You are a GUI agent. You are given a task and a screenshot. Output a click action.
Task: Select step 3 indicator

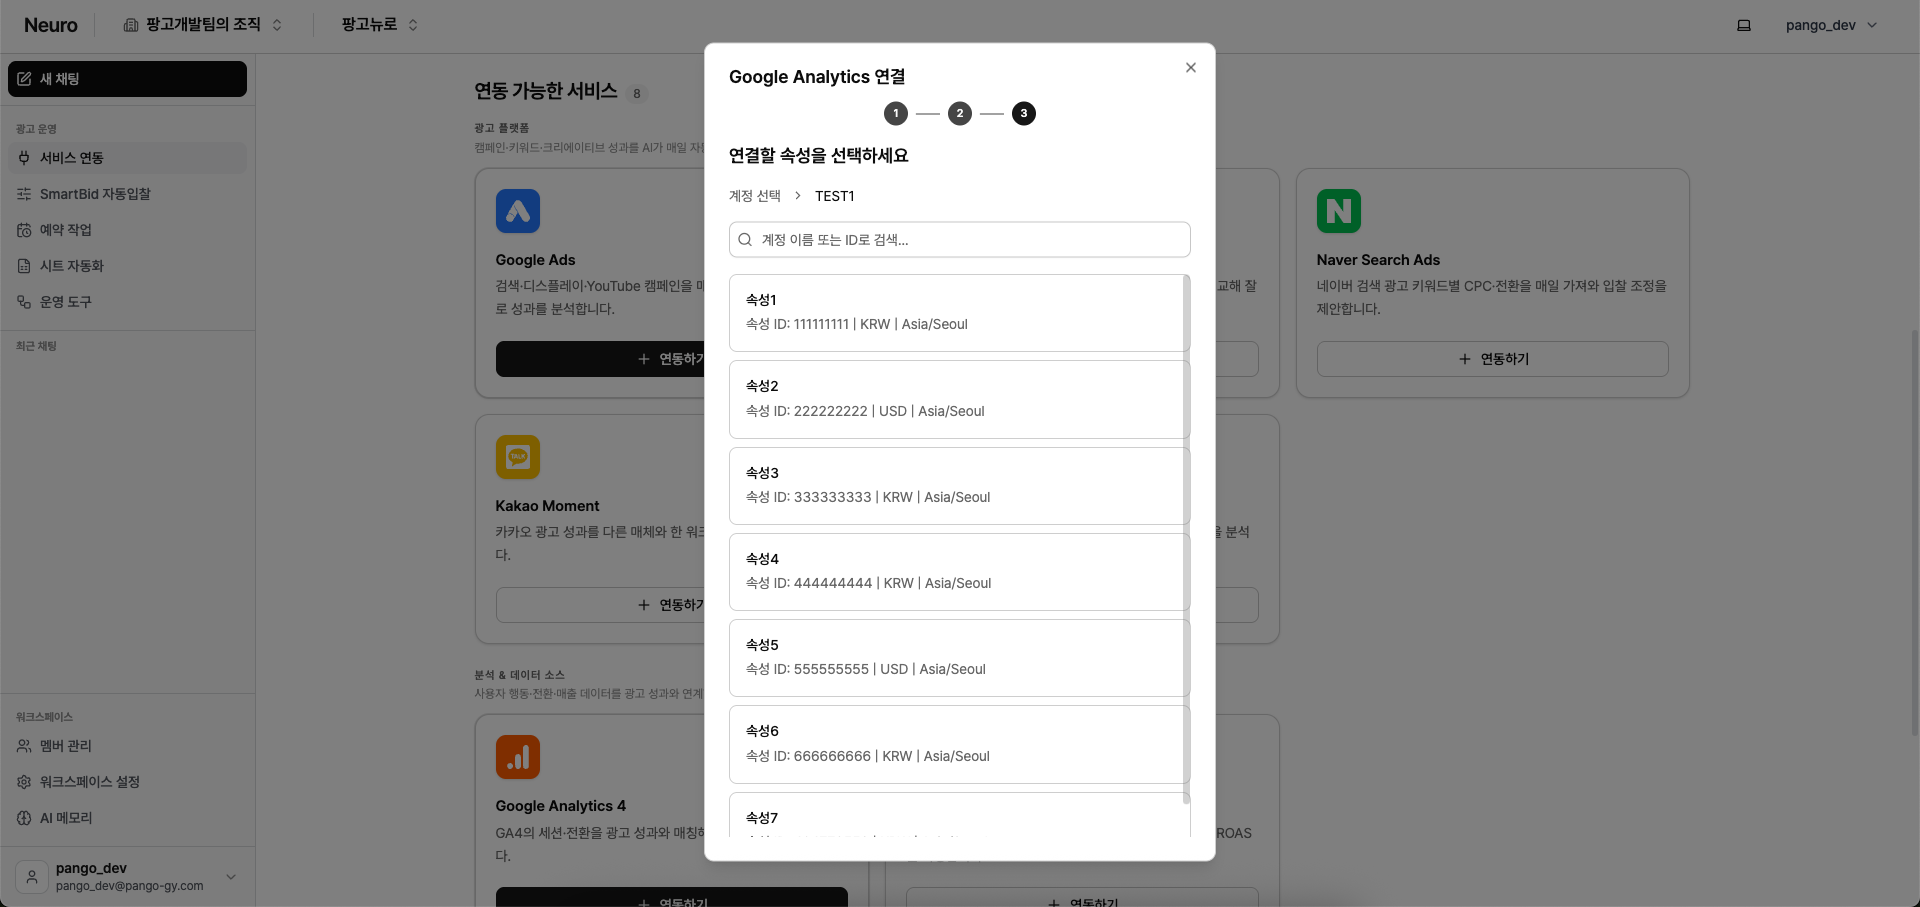pos(1024,113)
